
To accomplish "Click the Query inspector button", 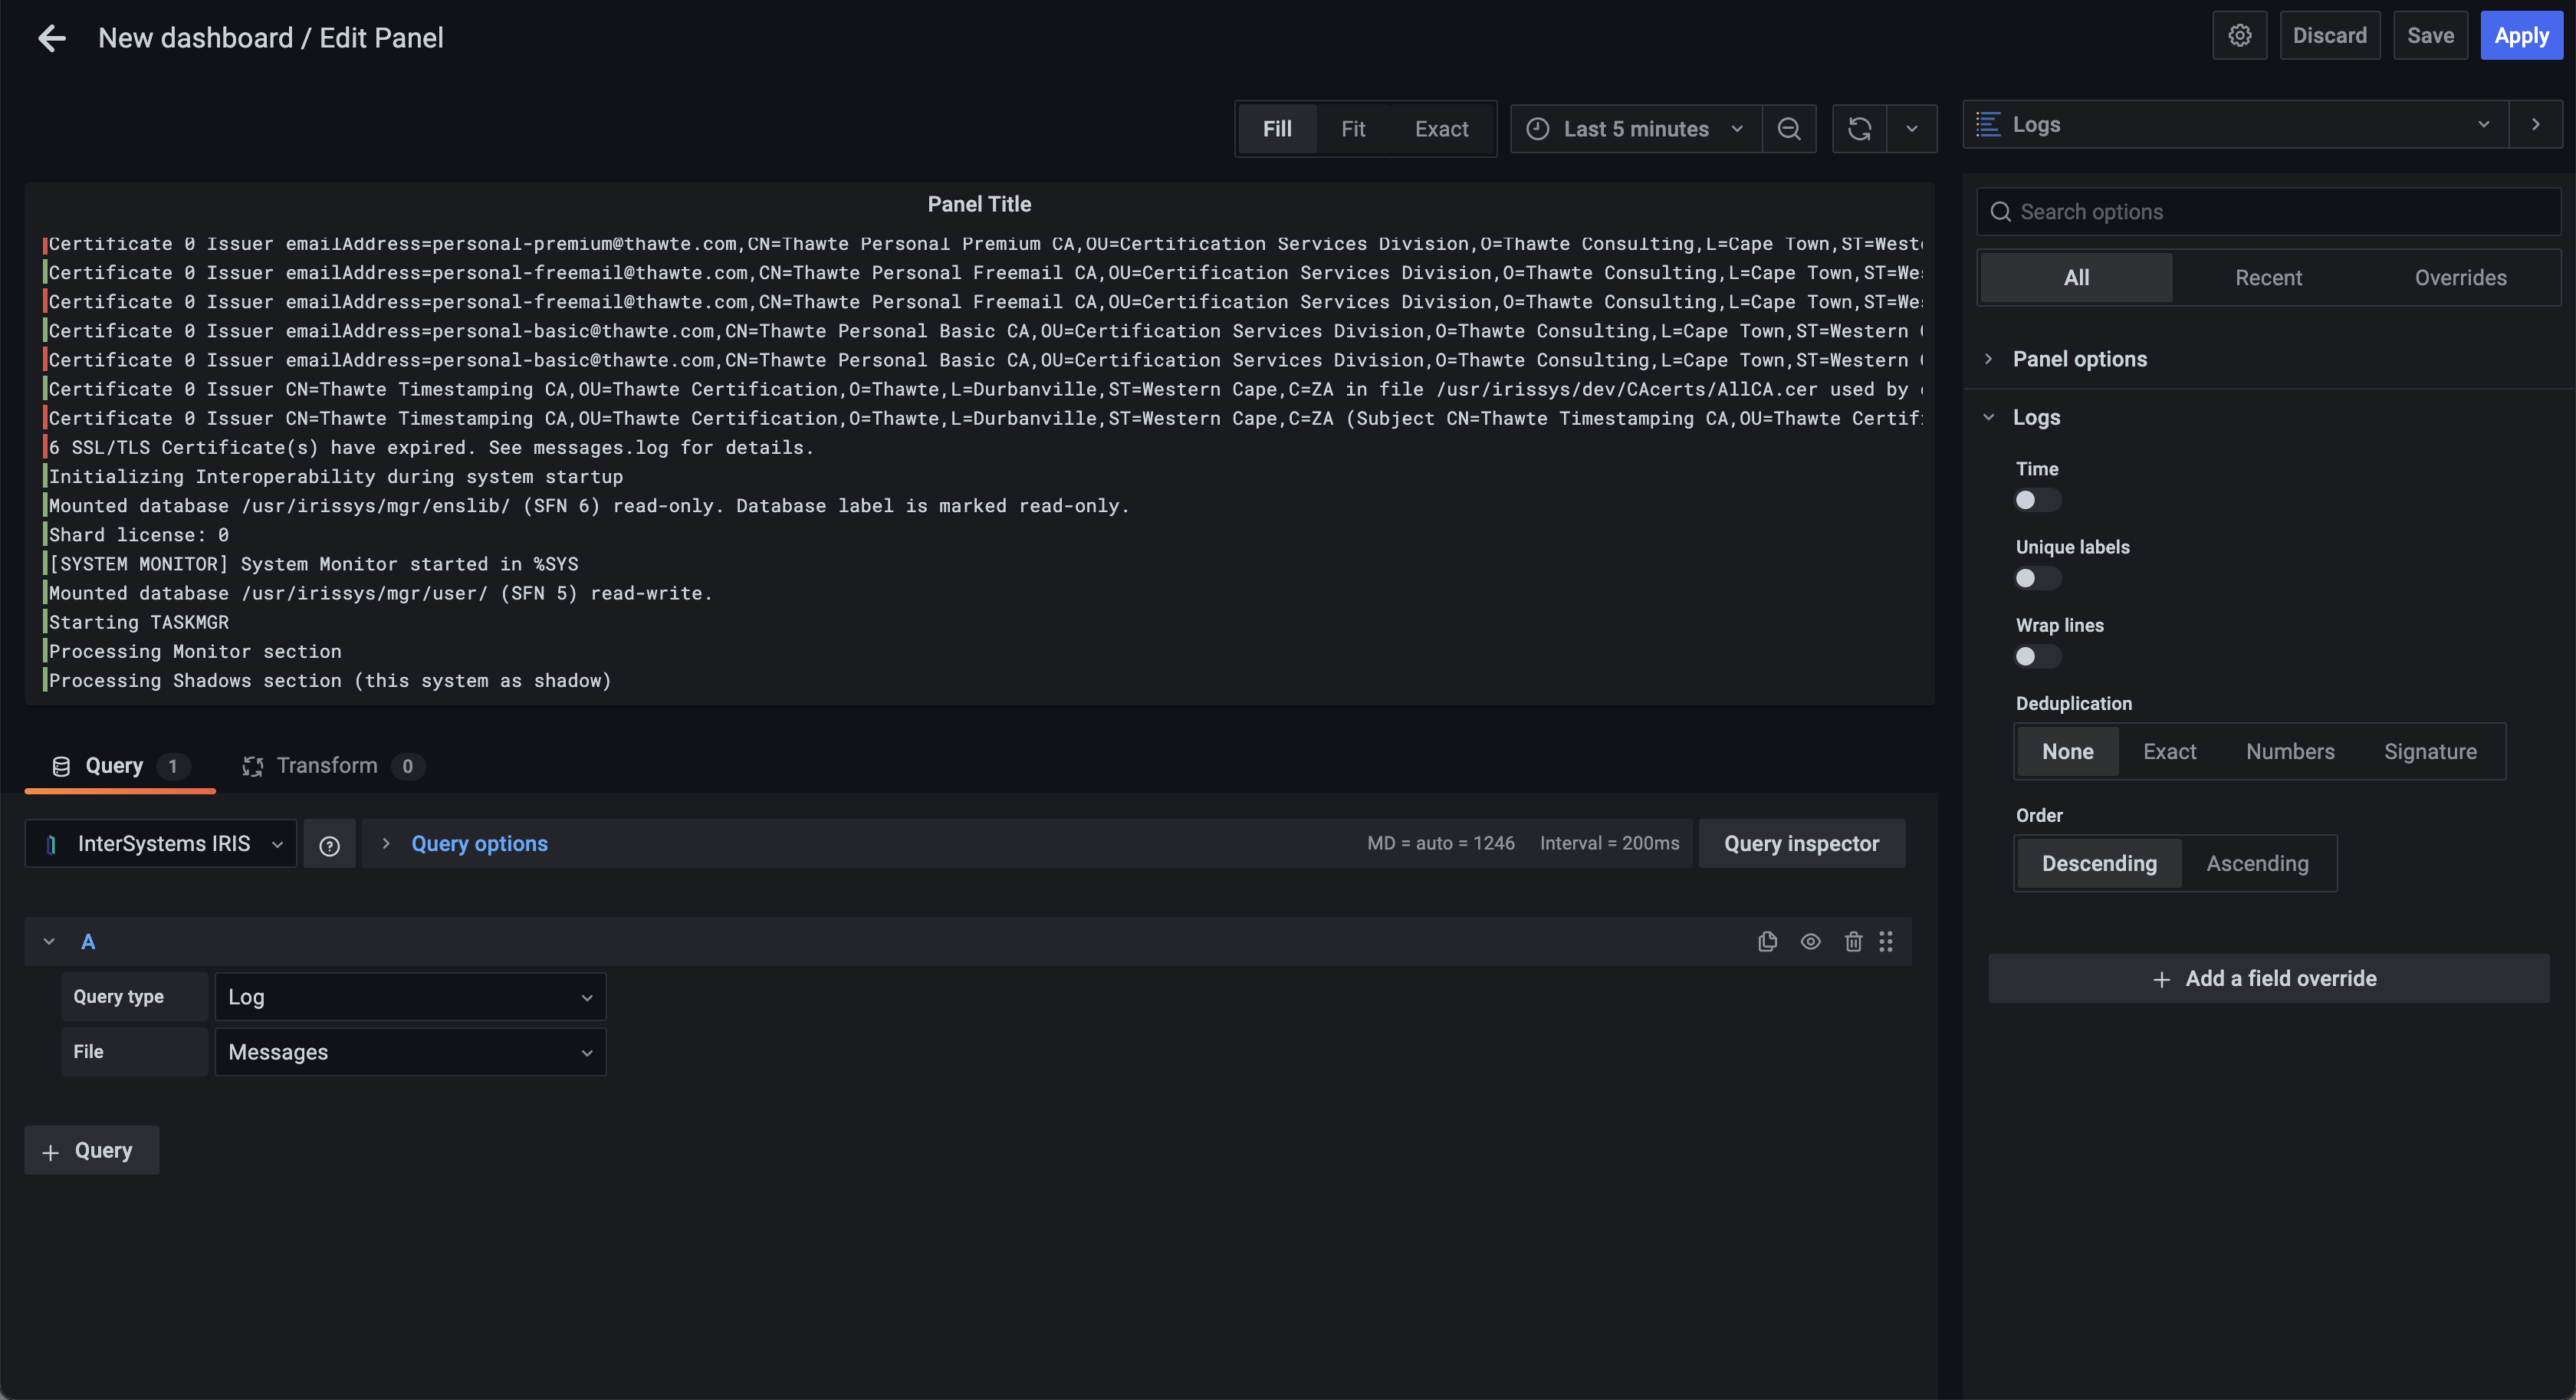I will tap(1801, 844).
